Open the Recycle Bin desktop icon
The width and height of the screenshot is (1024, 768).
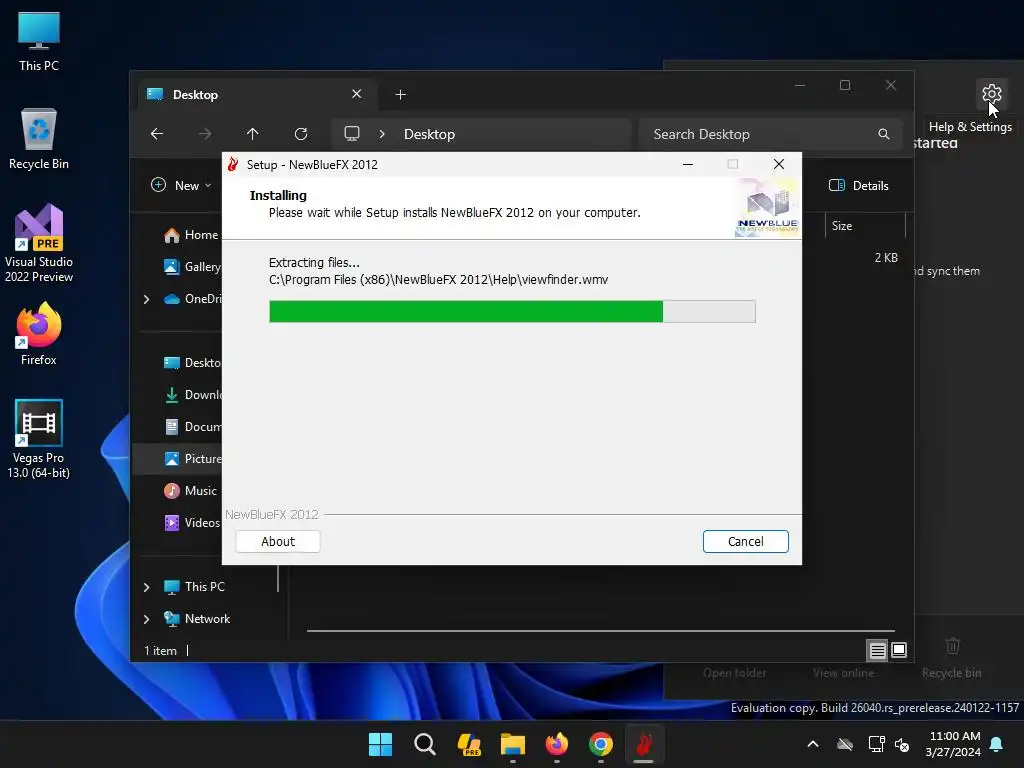click(39, 139)
